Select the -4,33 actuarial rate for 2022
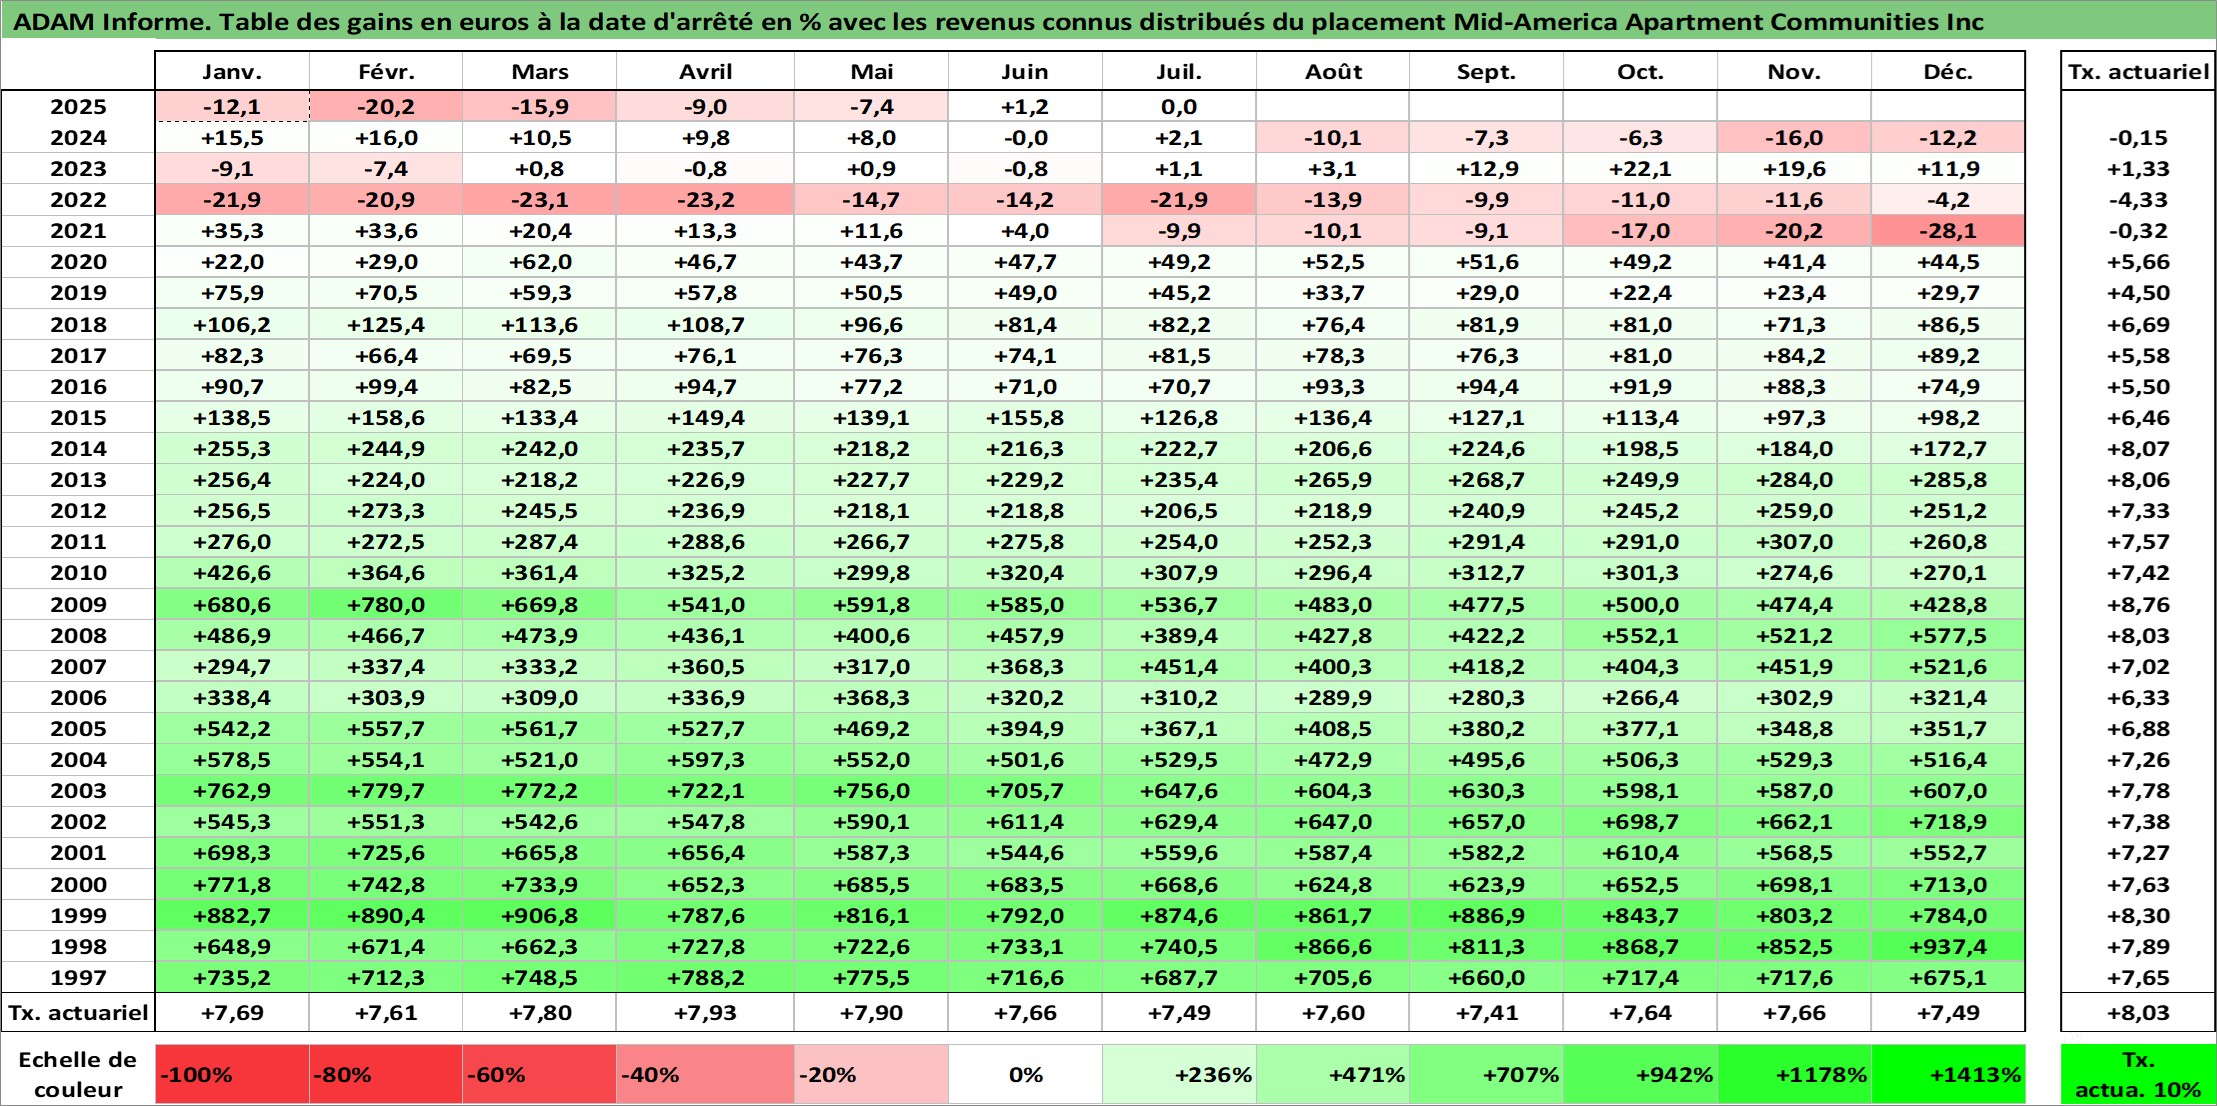This screenshot has width=2217, height=1106. pyautogui.click(x=2138, y=200)
